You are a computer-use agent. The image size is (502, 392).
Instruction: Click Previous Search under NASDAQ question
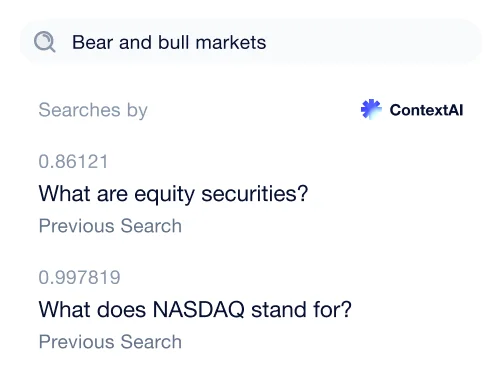(110, 342)
